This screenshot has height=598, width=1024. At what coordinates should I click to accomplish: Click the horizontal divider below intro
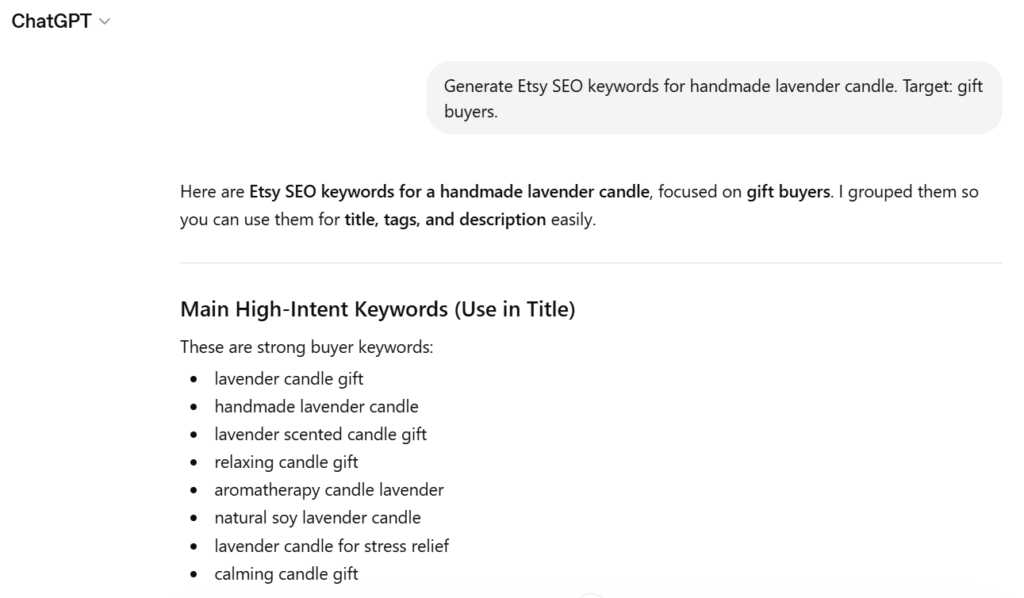(x=590, y=263)
